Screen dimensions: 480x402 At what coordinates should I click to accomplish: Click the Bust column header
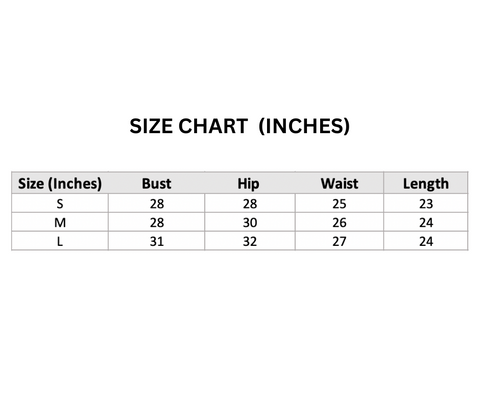click(156, 184)
